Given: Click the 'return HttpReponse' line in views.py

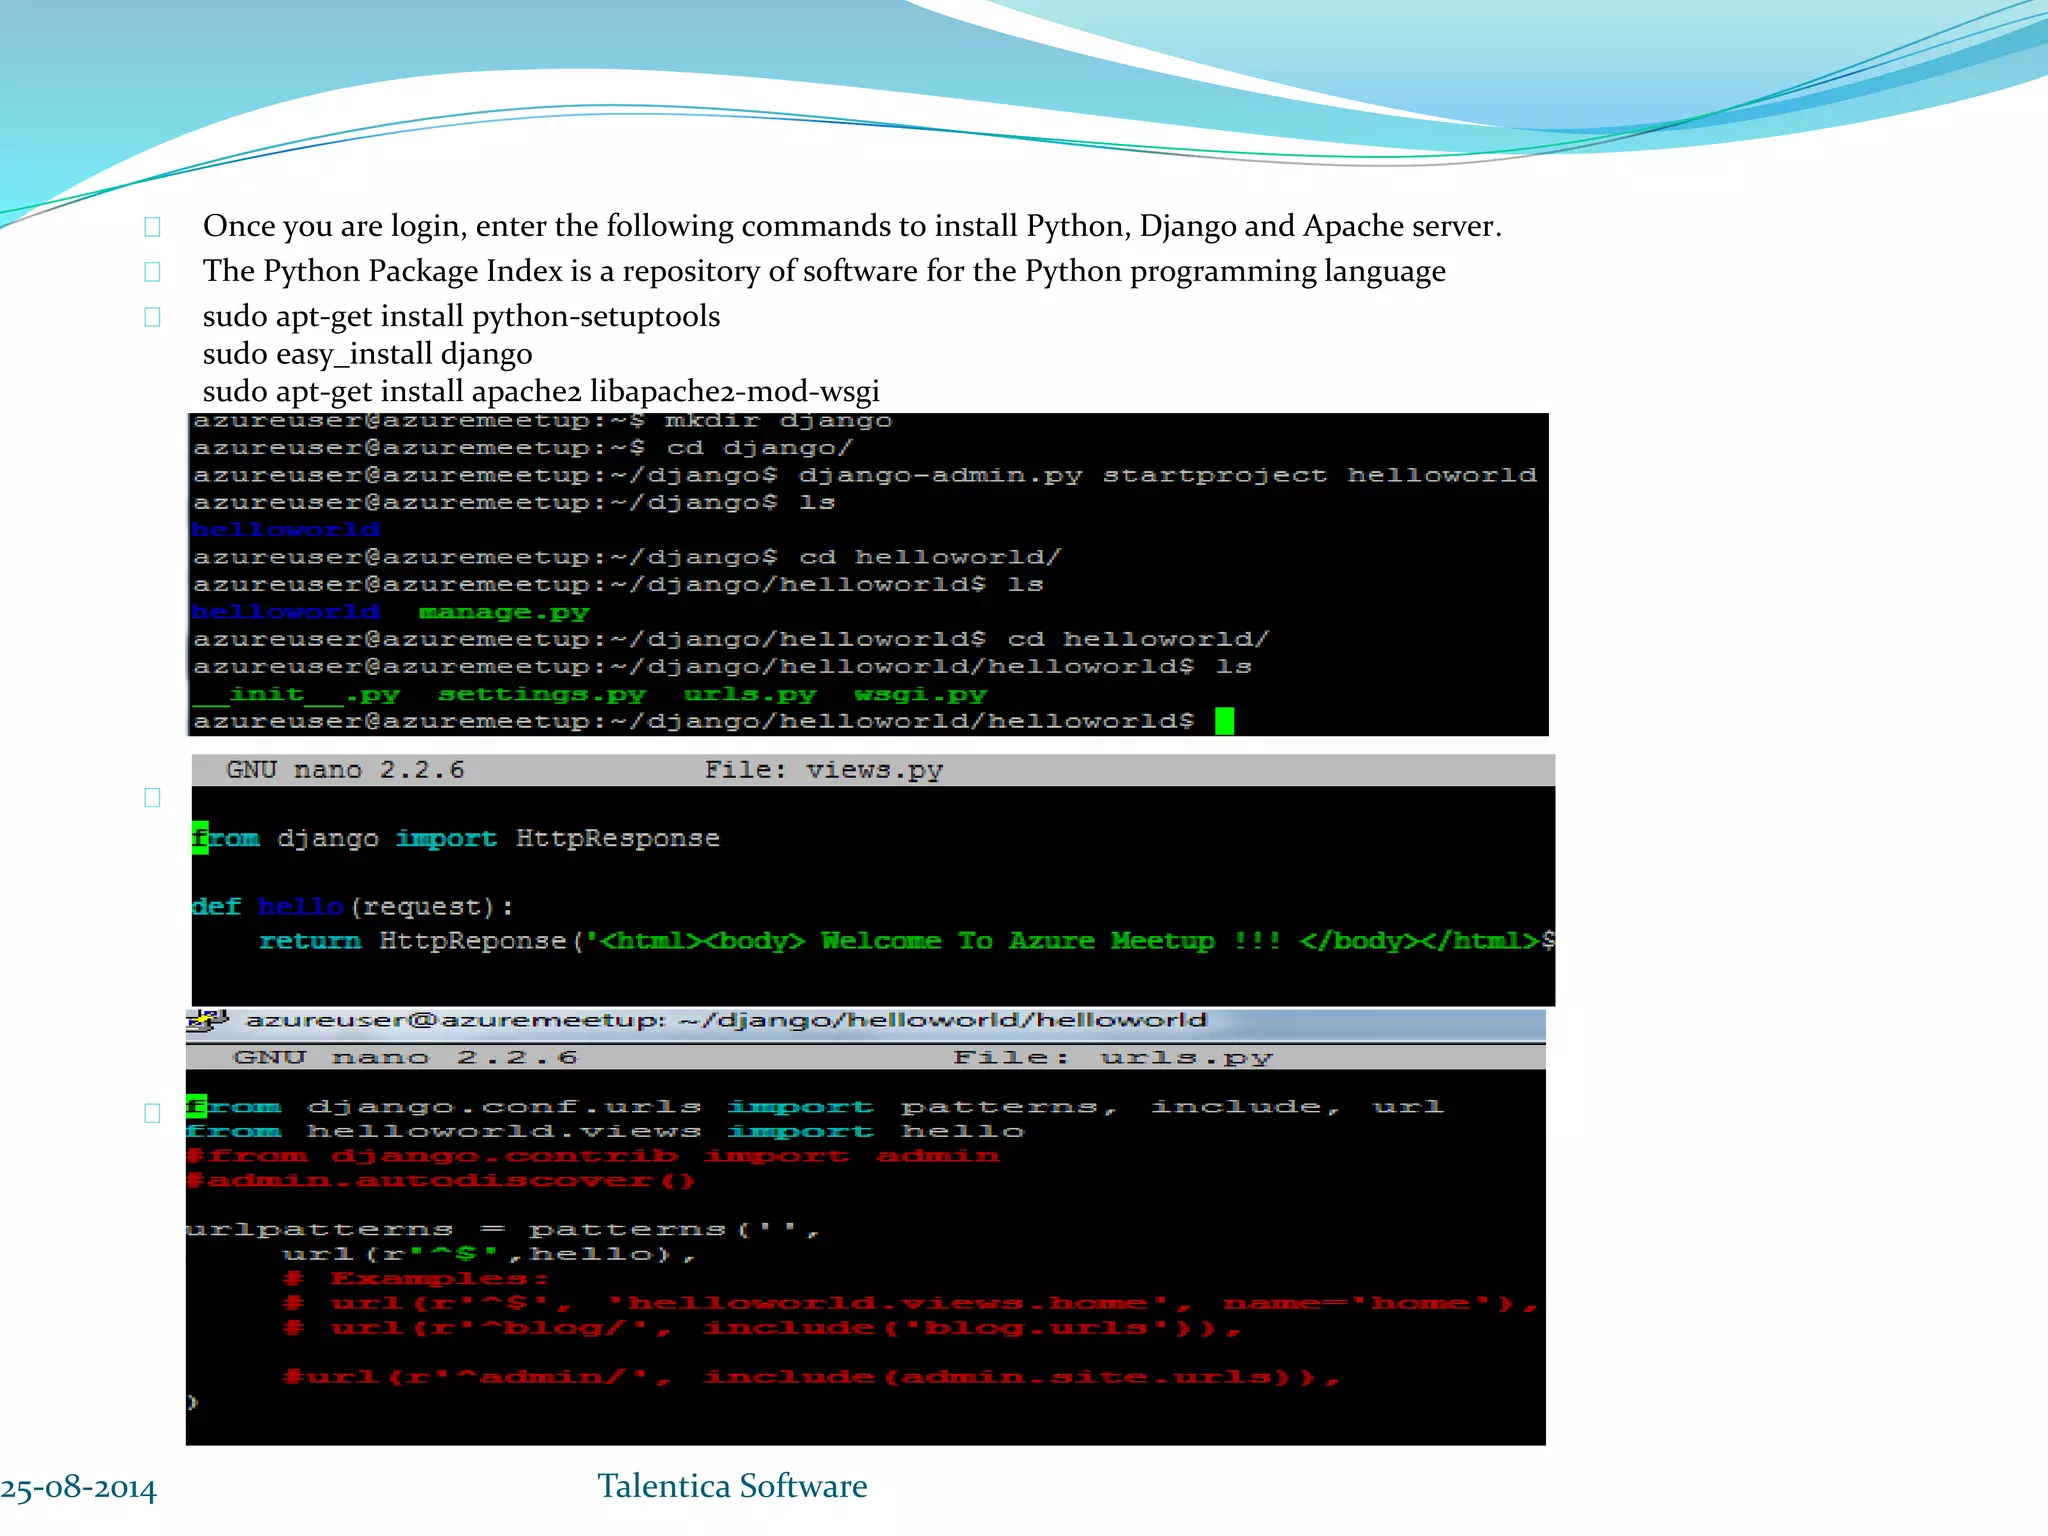Looking at the screenshot, I should 907,941.
